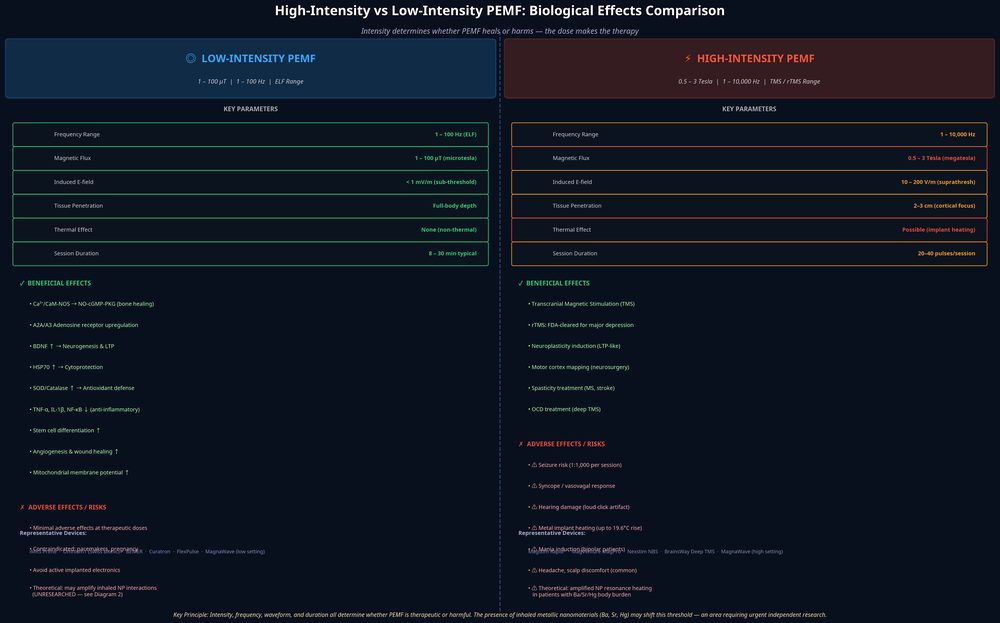Select the X icon beside left ADVERSE EFFECTS / RISKS
1000x623 pixels.
22,506
